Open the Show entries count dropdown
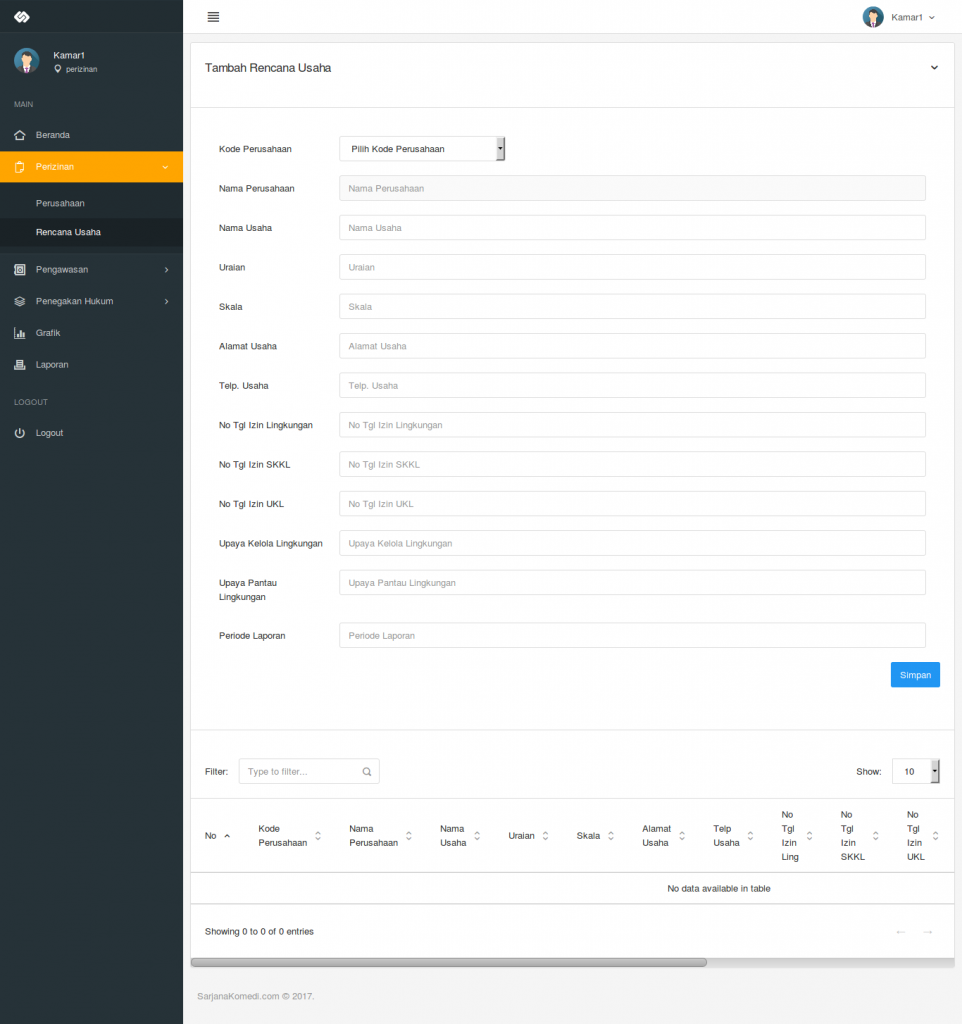The image size is (962, 1024). pos(913,771)
